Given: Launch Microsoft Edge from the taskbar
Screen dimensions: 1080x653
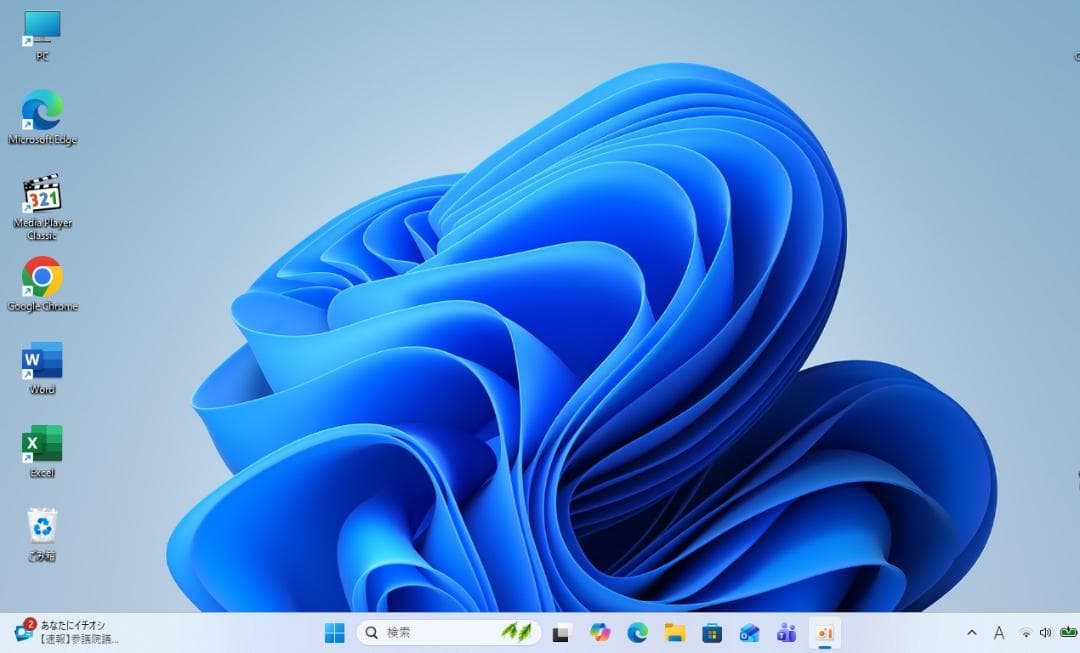Looking at the screenshot, I should click(x=638, y=633).
